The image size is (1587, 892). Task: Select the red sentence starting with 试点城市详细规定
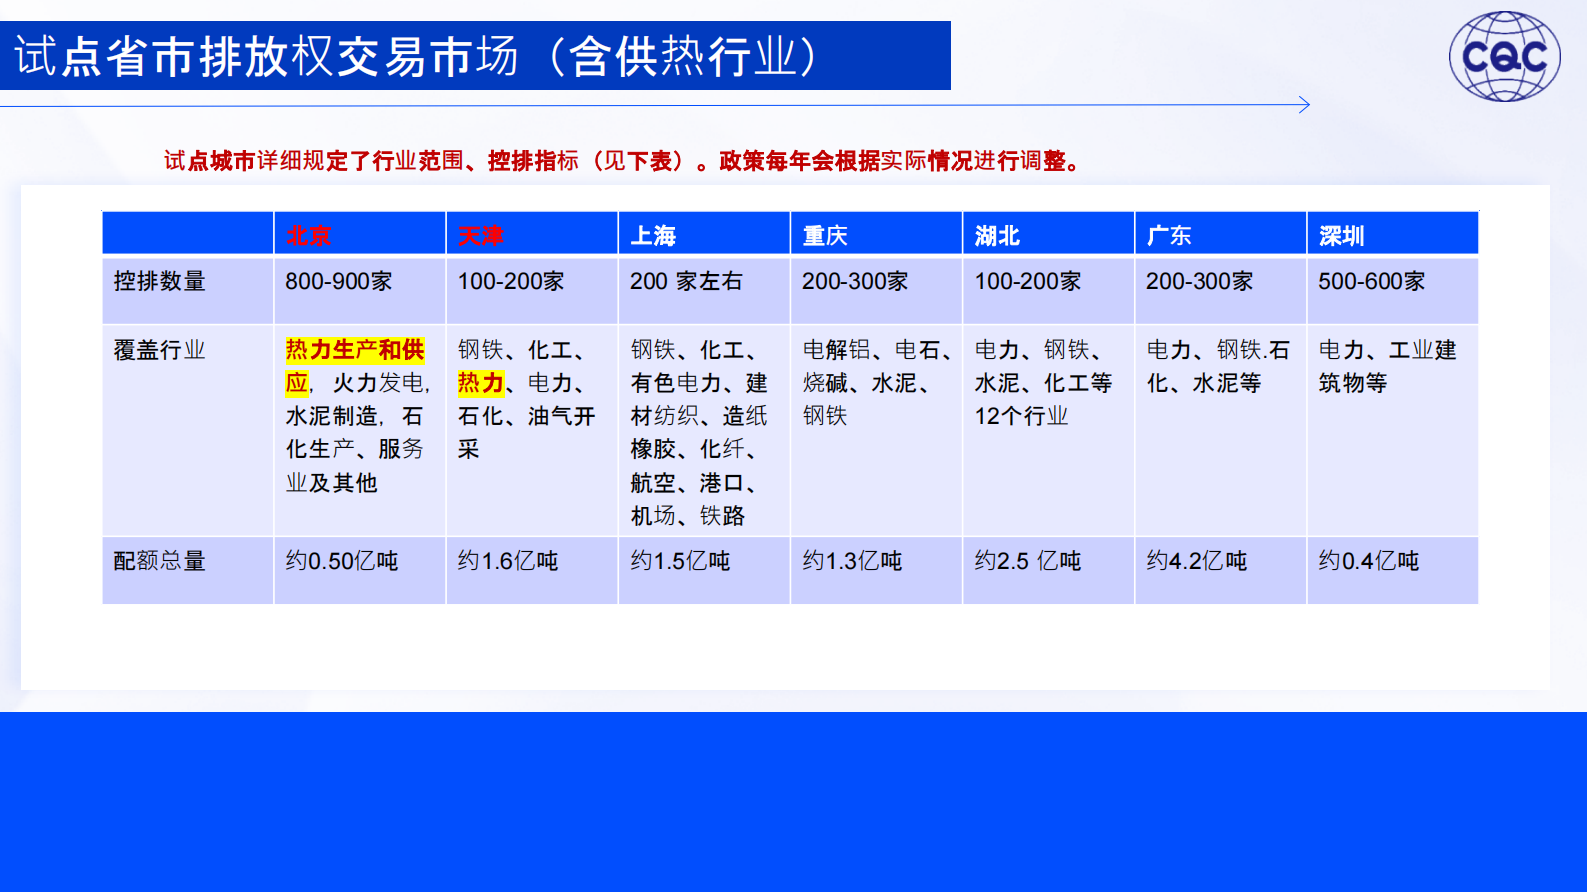(x=625, y=161)
